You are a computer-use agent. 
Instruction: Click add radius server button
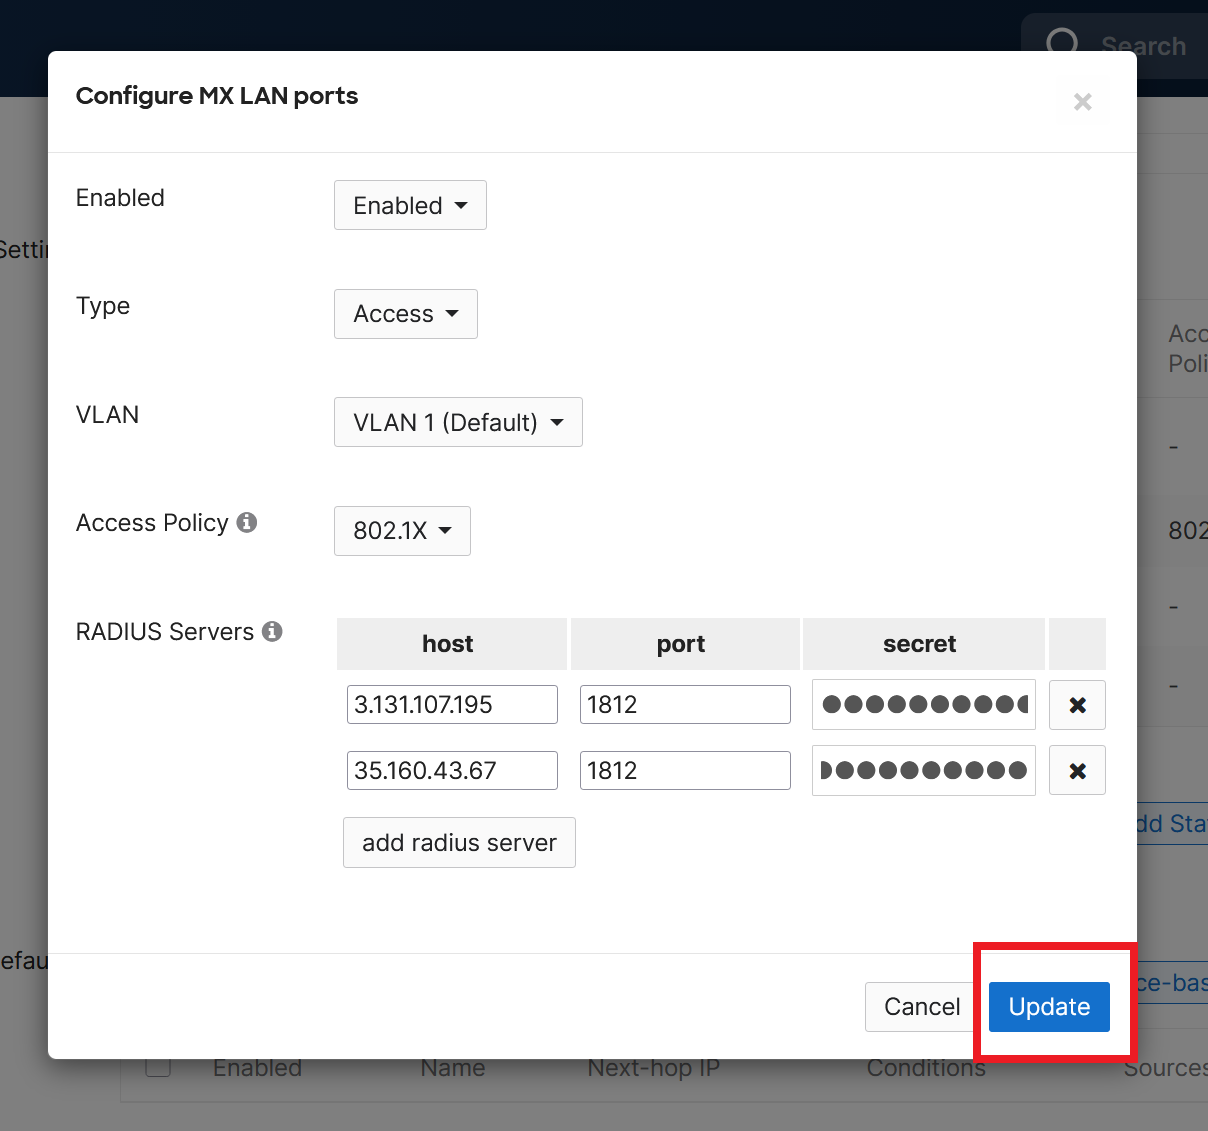click(x=459, y=842)
